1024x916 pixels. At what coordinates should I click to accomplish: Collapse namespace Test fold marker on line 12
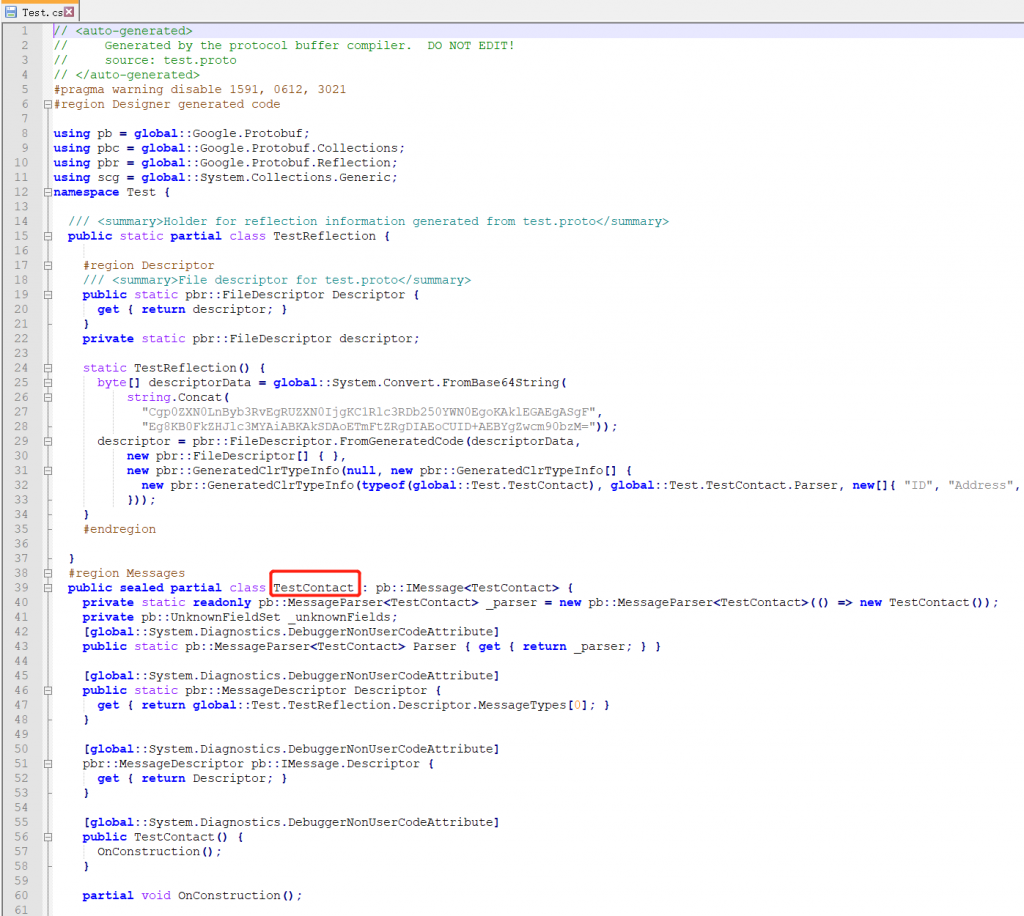(48, 193)
